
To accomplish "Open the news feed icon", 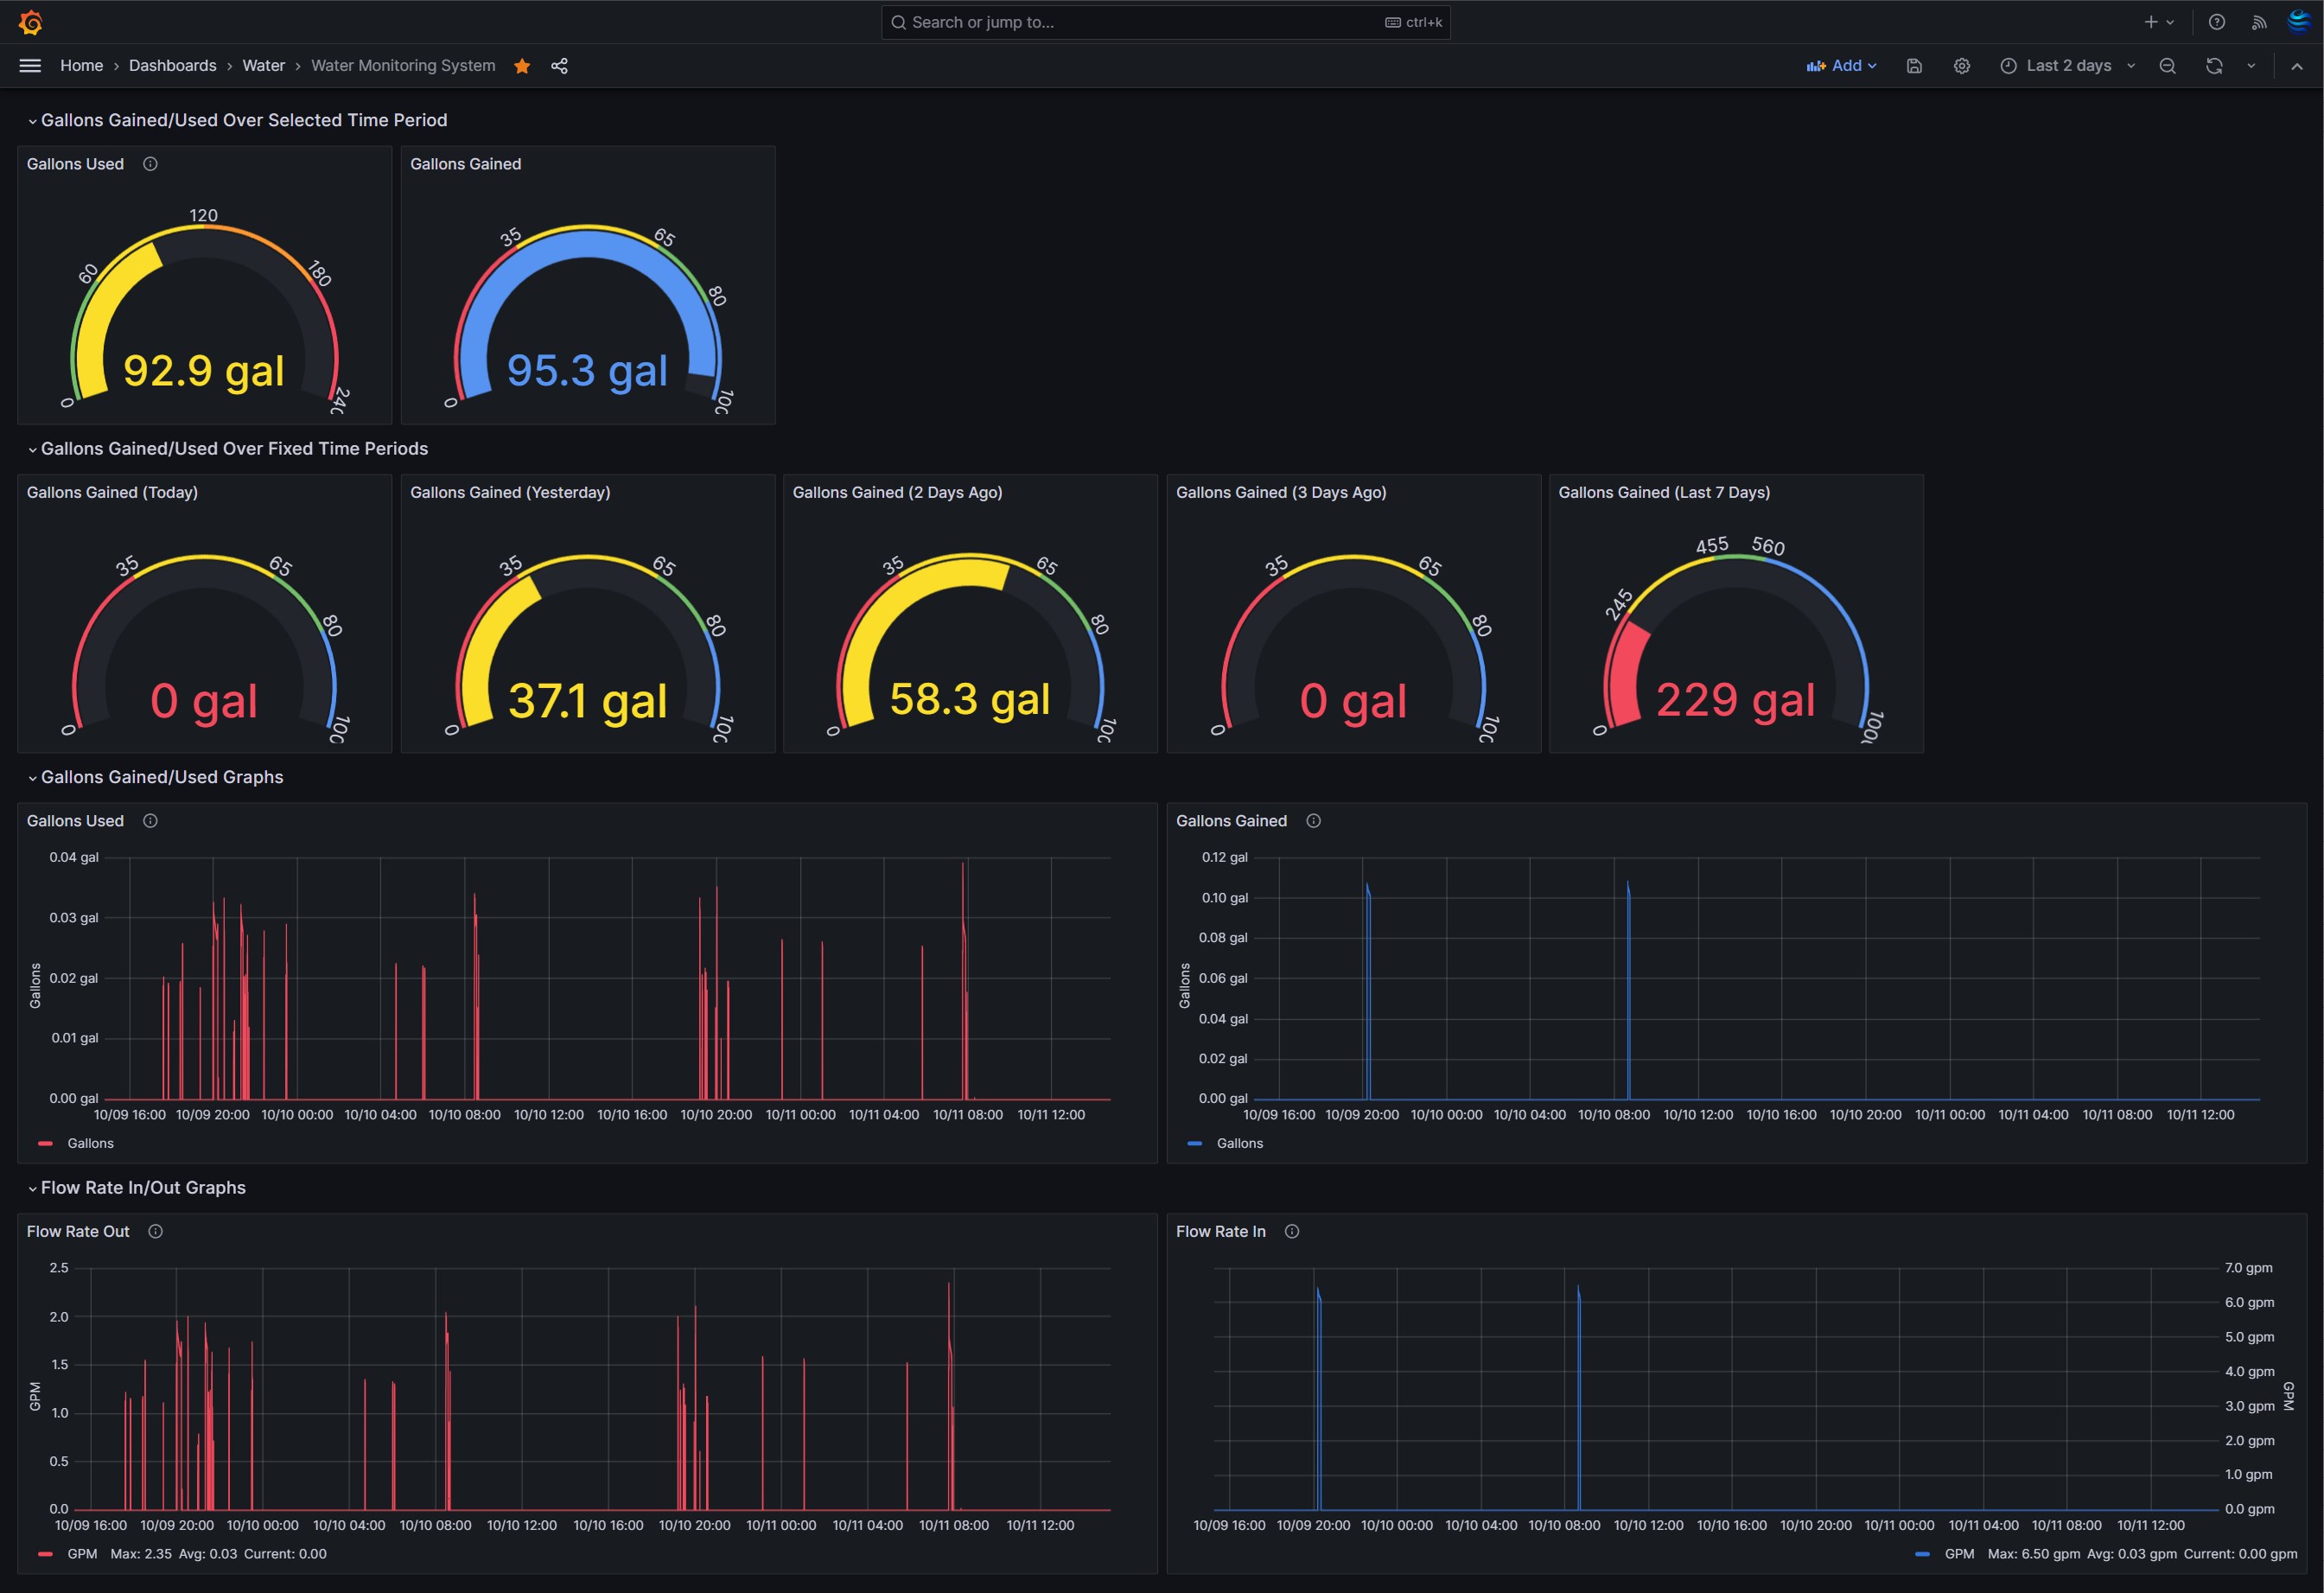I will 2259,22.
